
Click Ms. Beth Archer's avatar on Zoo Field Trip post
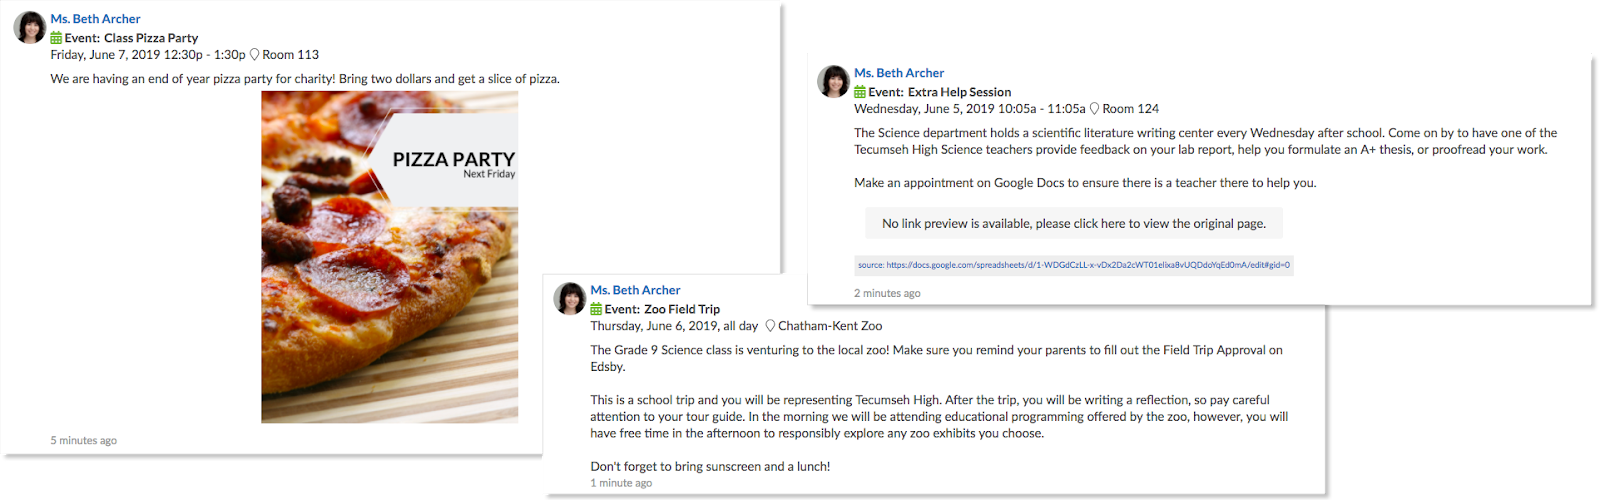click(570, 299)
